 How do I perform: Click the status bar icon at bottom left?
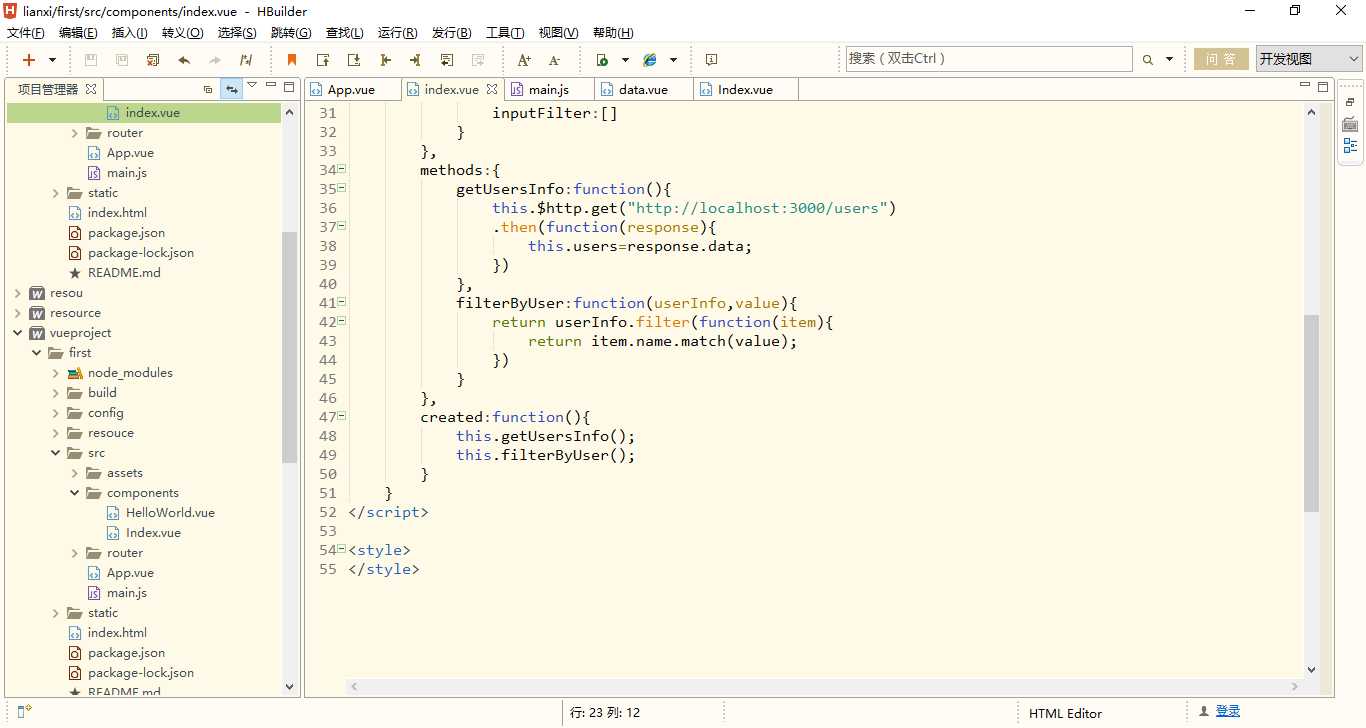(24, 711)
